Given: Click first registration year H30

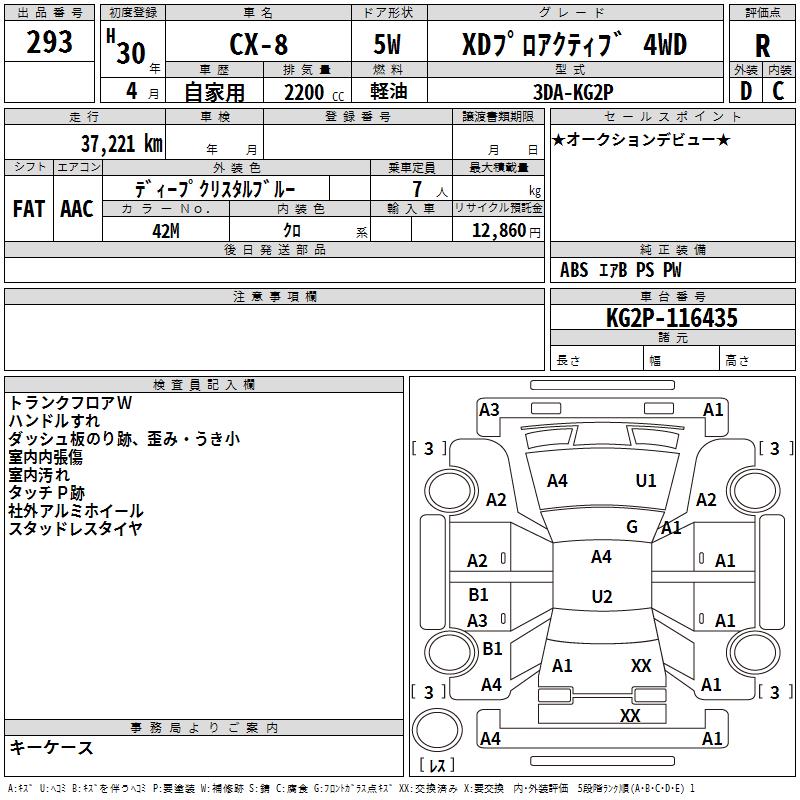Looking at the screenshot, I should tap(126, 47).
